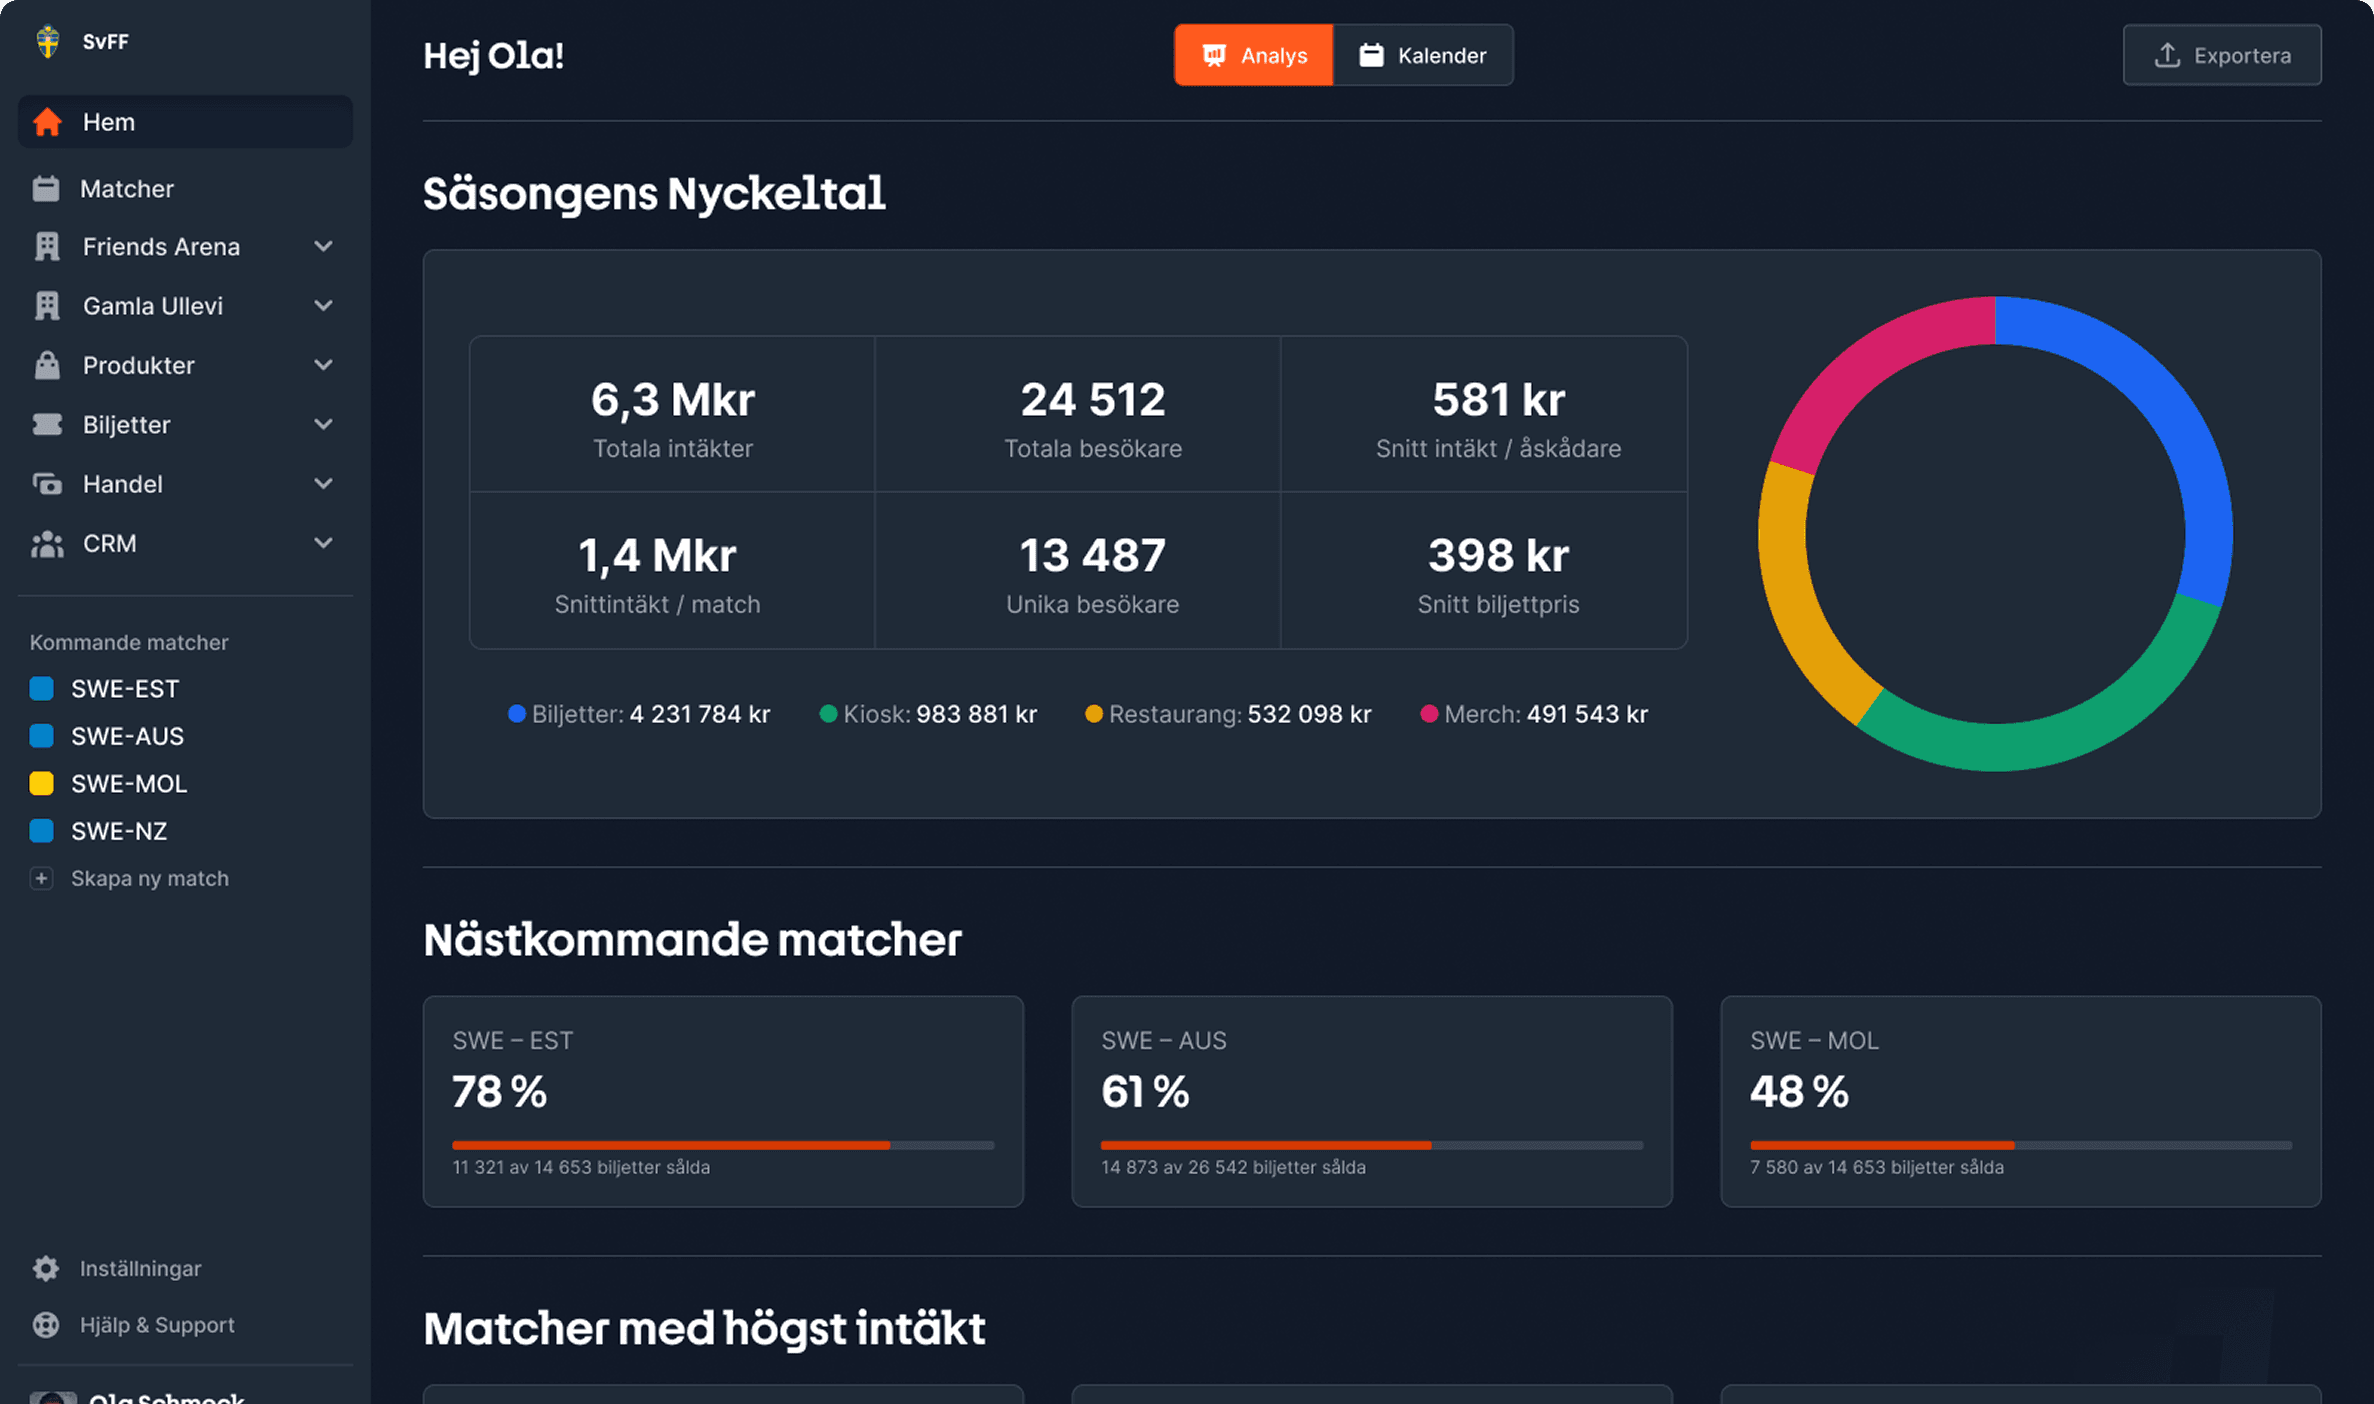
Task: Select the Analys tab
Action: [x=1253, y=55]
